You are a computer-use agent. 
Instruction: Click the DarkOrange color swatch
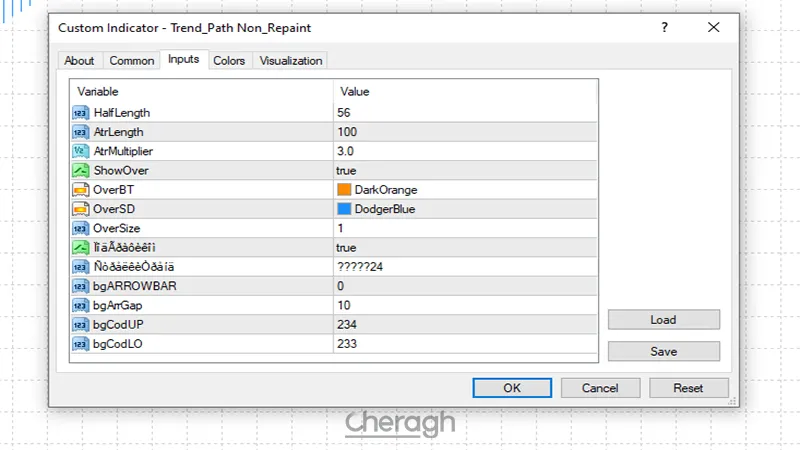pyautogui.click(x=344, y=190)
